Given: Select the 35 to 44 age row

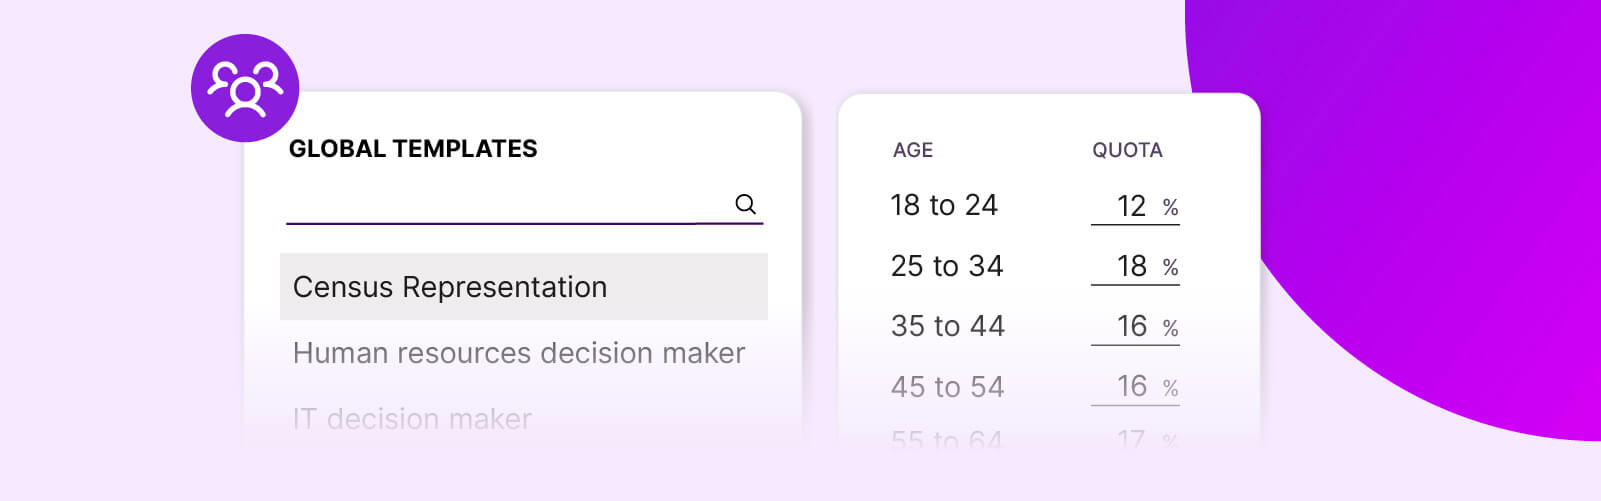Looking at the screenshot, I should click(x=947, y=326).
